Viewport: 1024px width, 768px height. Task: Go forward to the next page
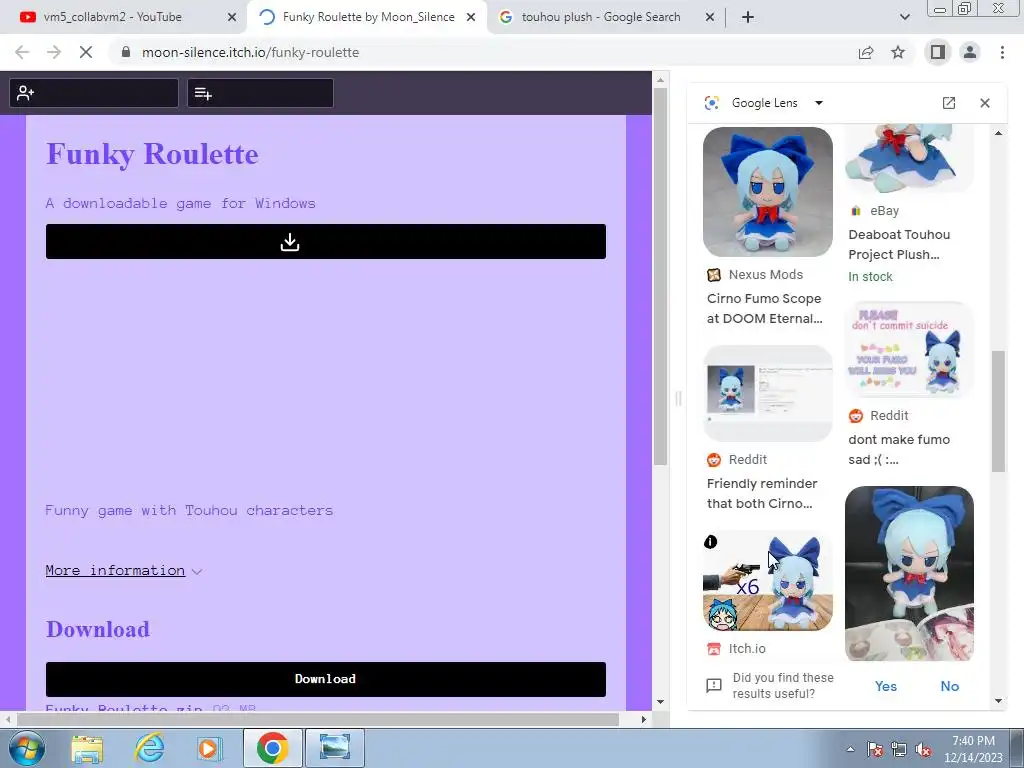point(54,52)
